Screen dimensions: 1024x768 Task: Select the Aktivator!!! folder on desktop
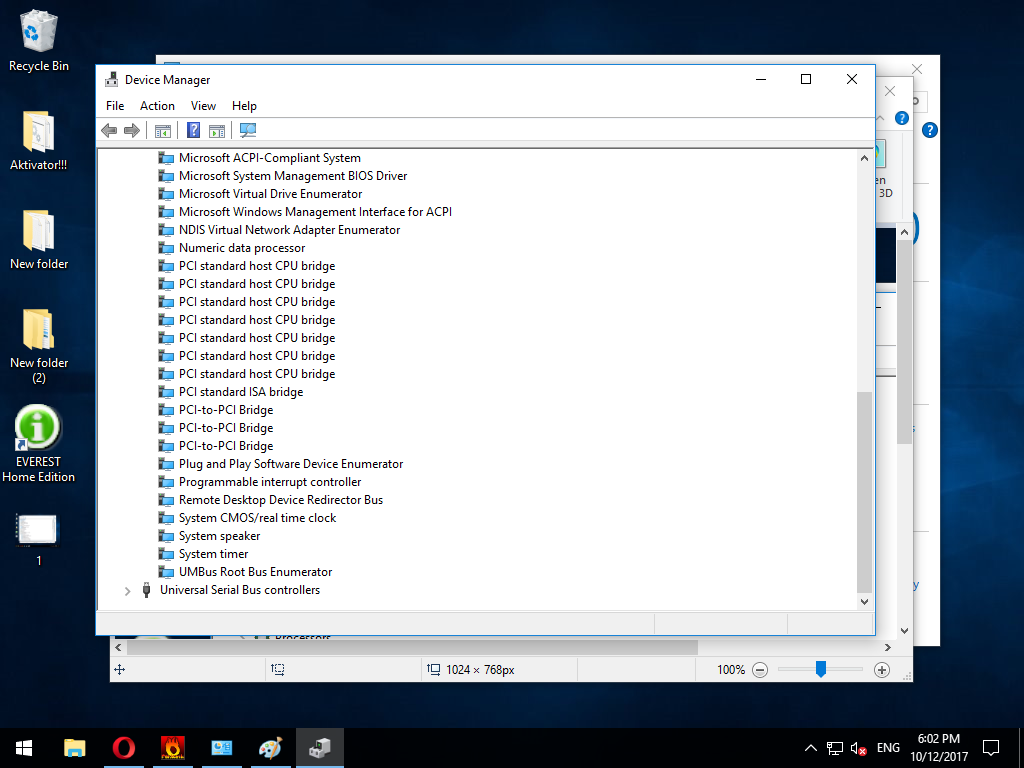point(39,140)
